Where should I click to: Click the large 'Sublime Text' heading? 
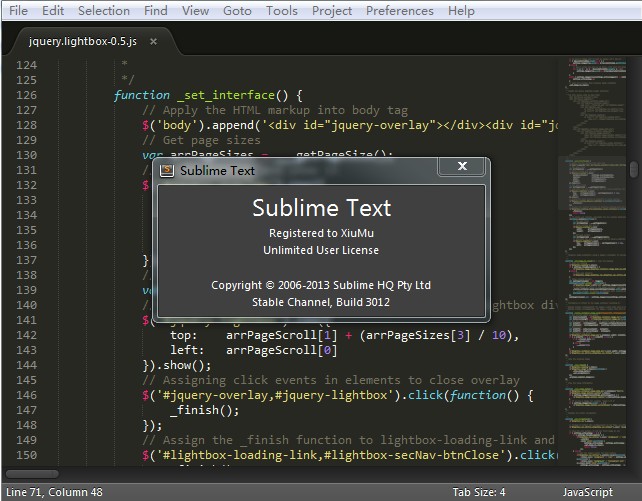pos(322,208)
